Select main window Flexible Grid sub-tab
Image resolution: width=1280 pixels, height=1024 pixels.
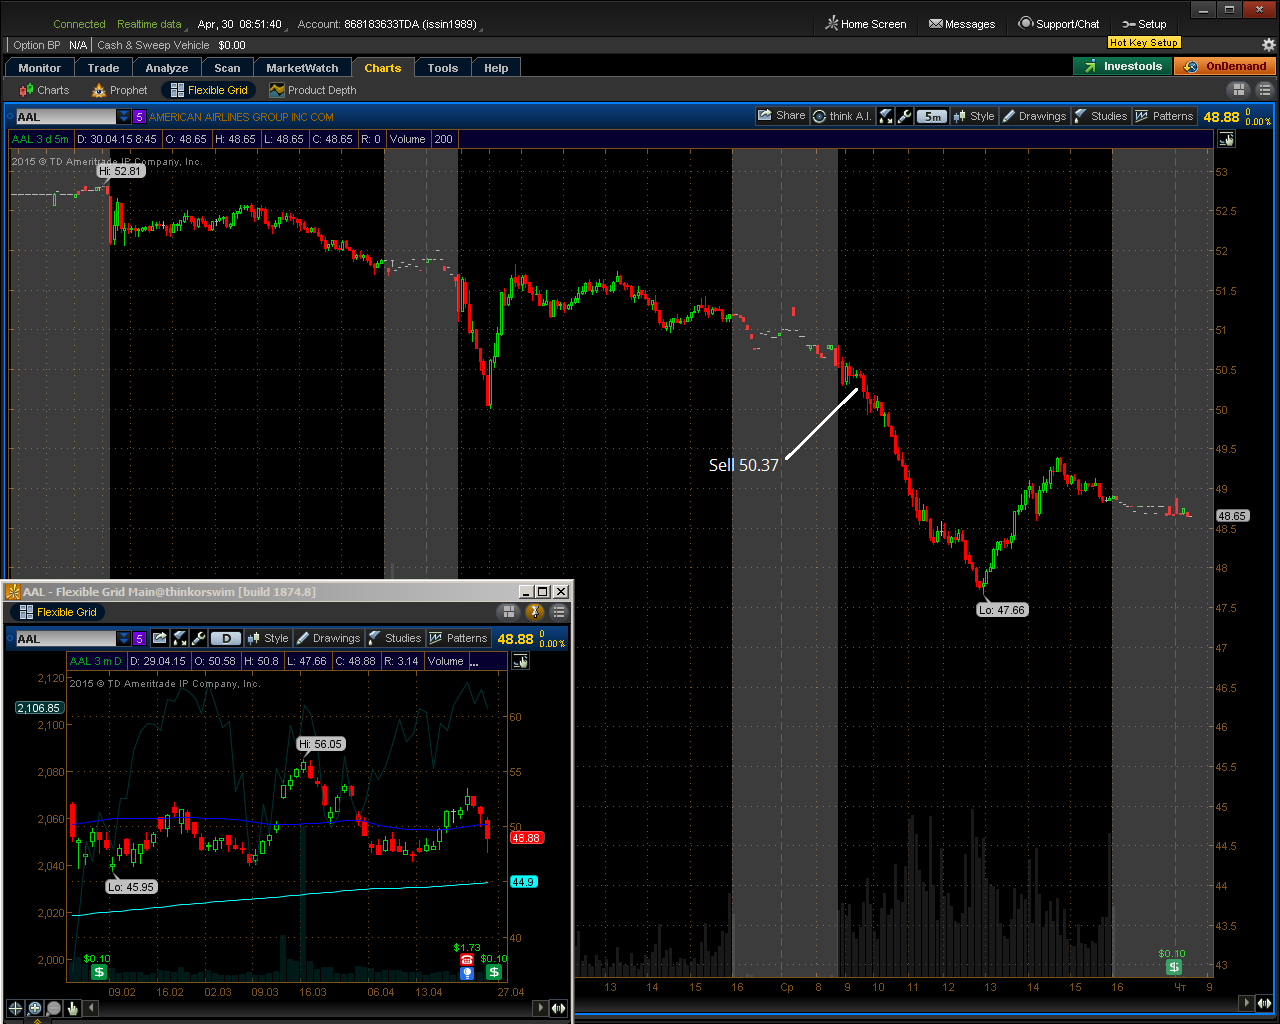pyautogui.click(x=208, y=90)
